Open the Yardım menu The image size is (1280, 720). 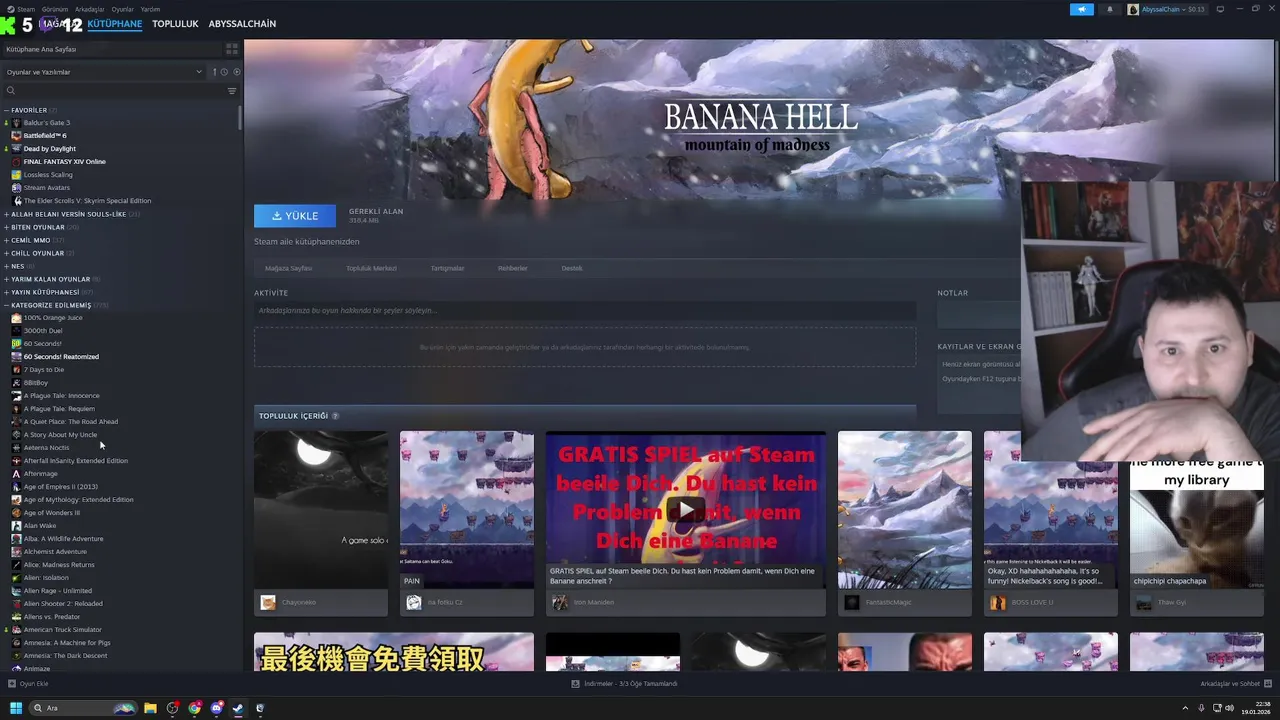[150, 9]
